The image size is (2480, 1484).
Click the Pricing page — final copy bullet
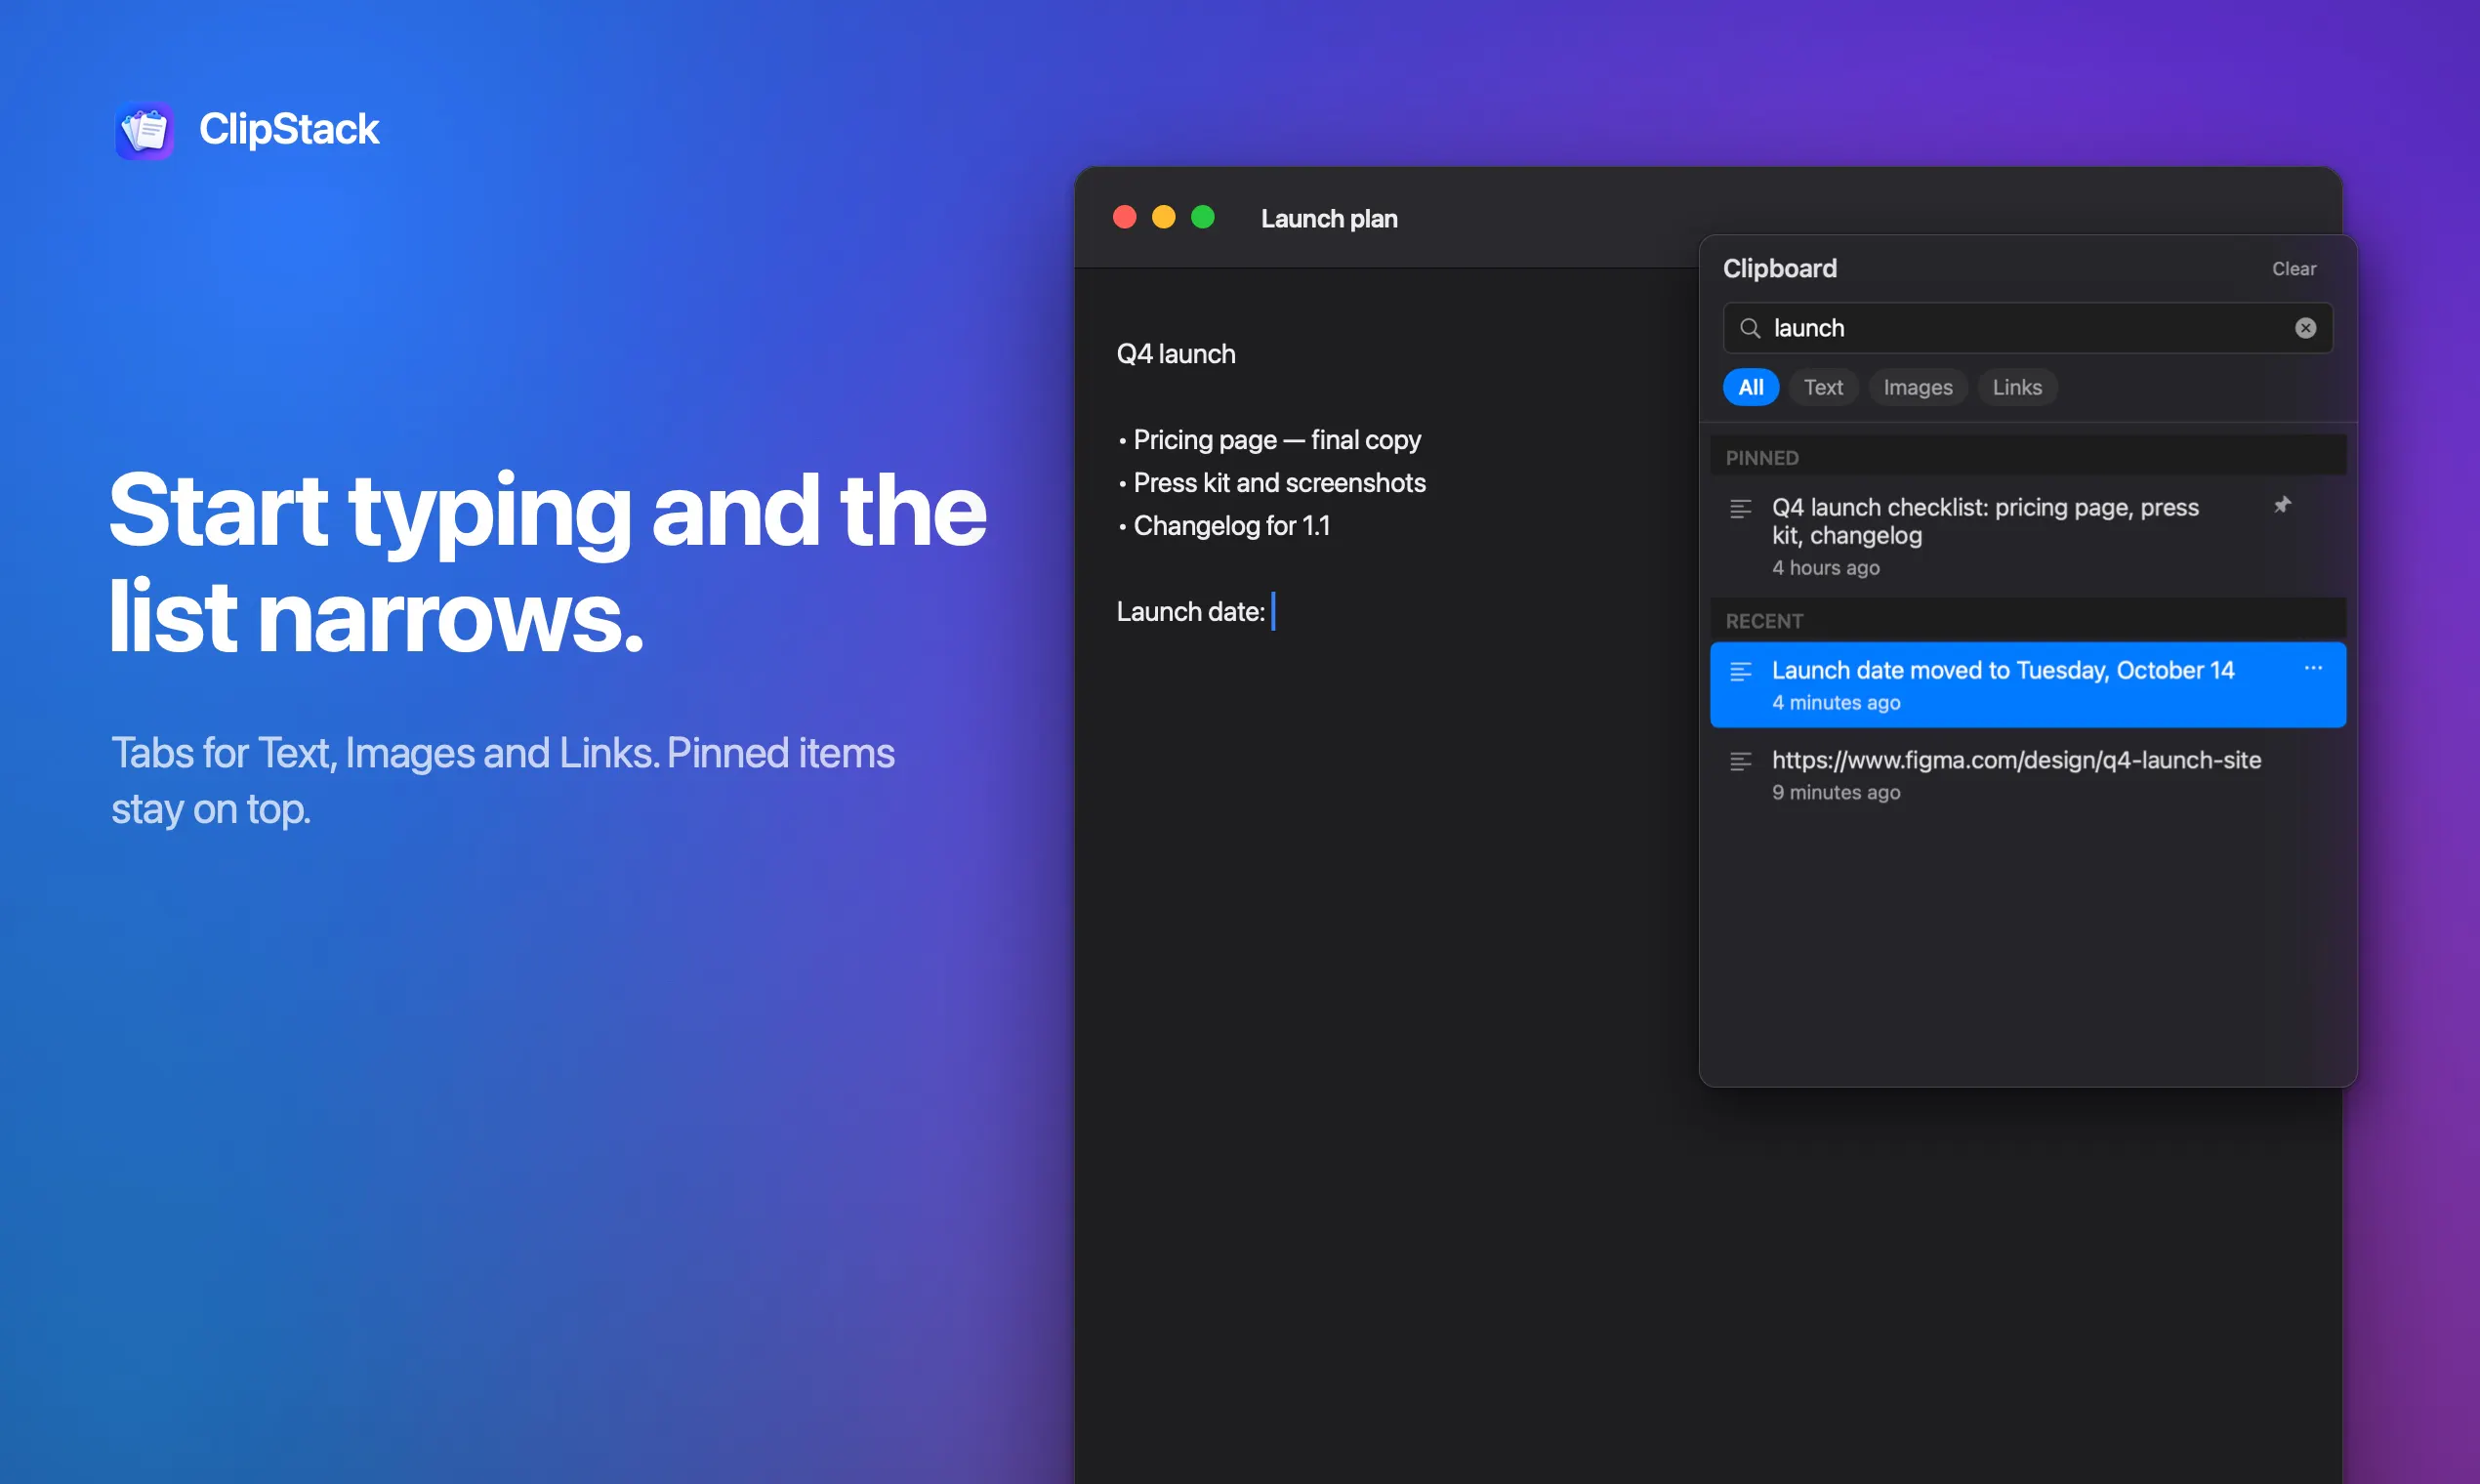(x=1269, y=440)
